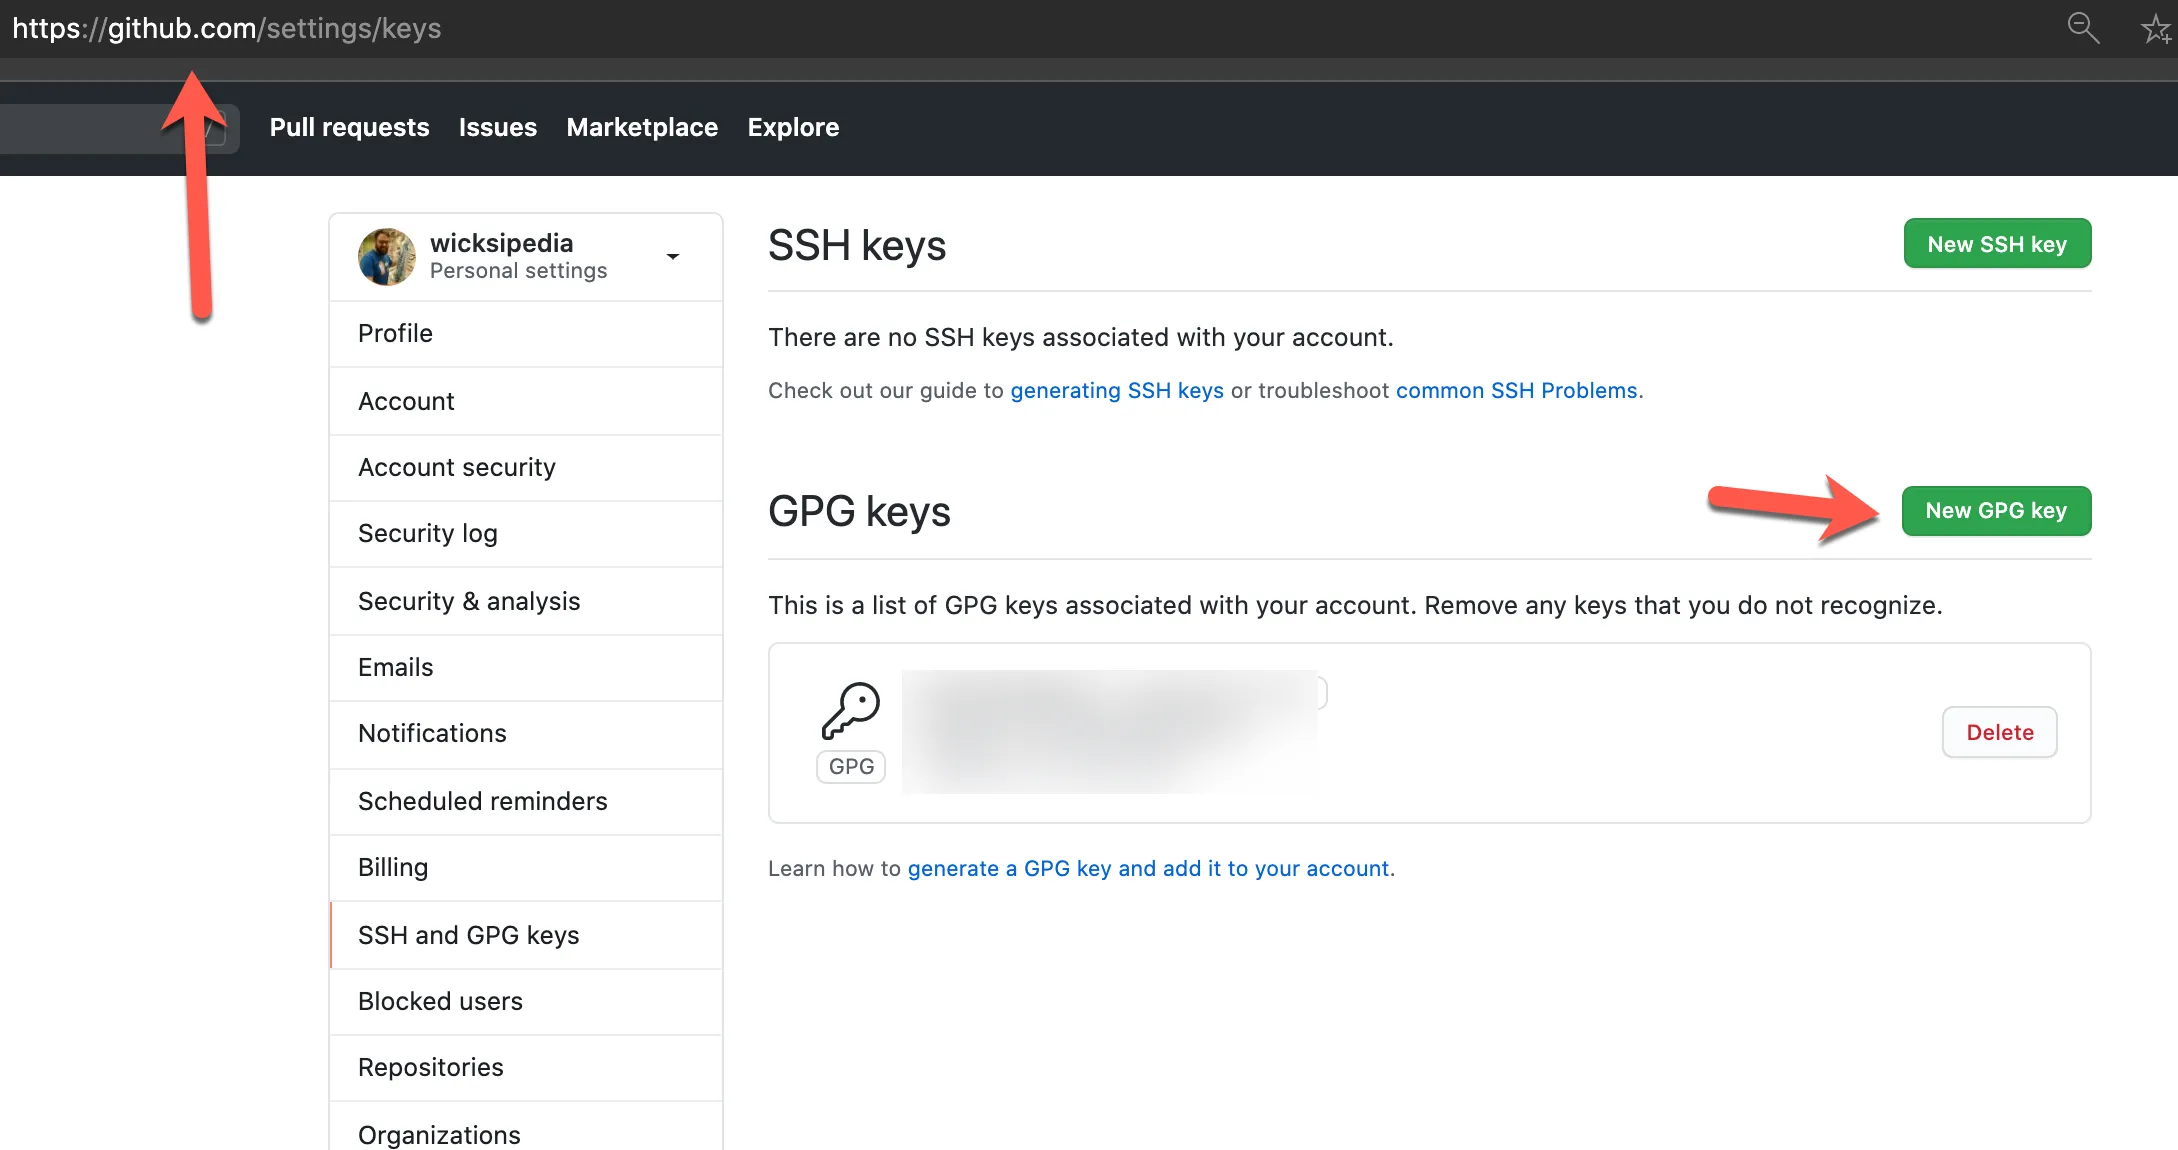Open the Explore page
The width and height of the screenshot is (2178, 1150).
coord(793,127)
